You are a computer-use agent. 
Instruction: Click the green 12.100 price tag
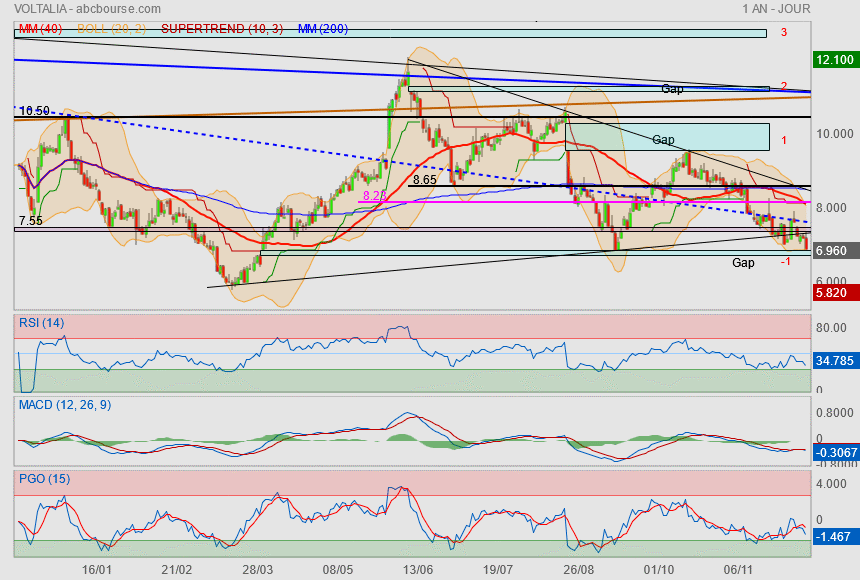pyautogui.click(x=835, y=59)
